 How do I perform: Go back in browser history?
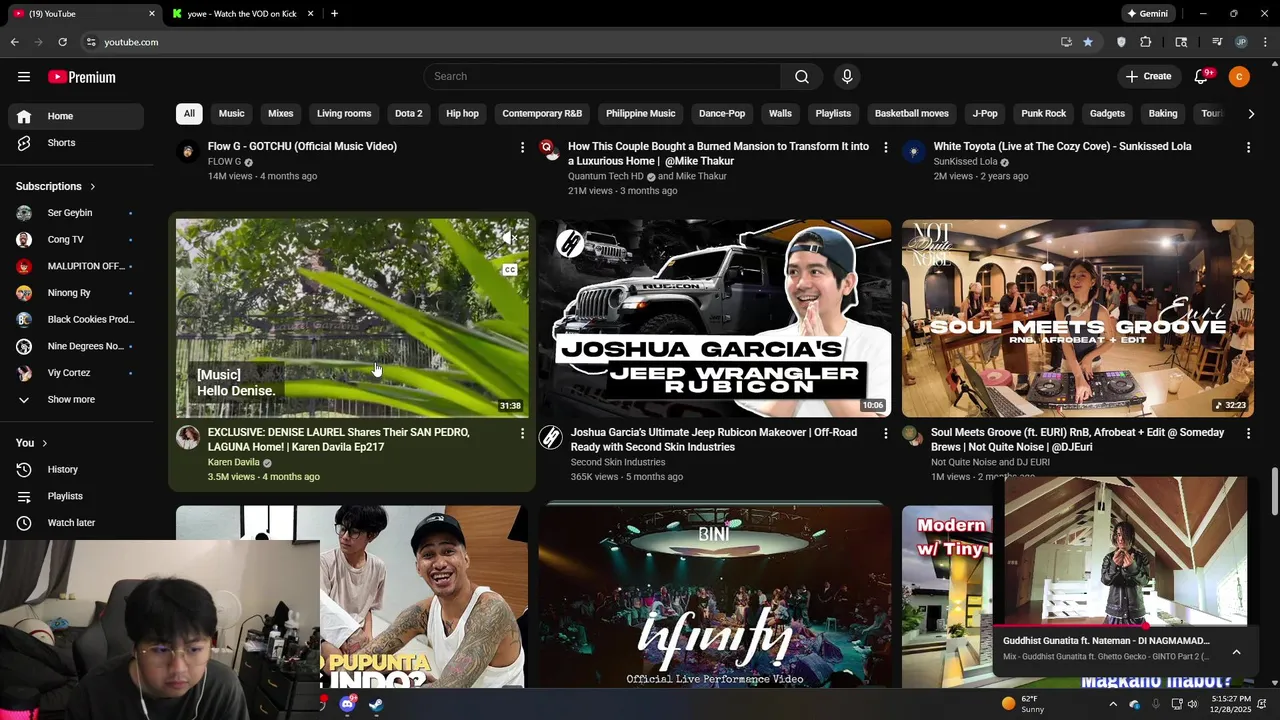(14, 42)
